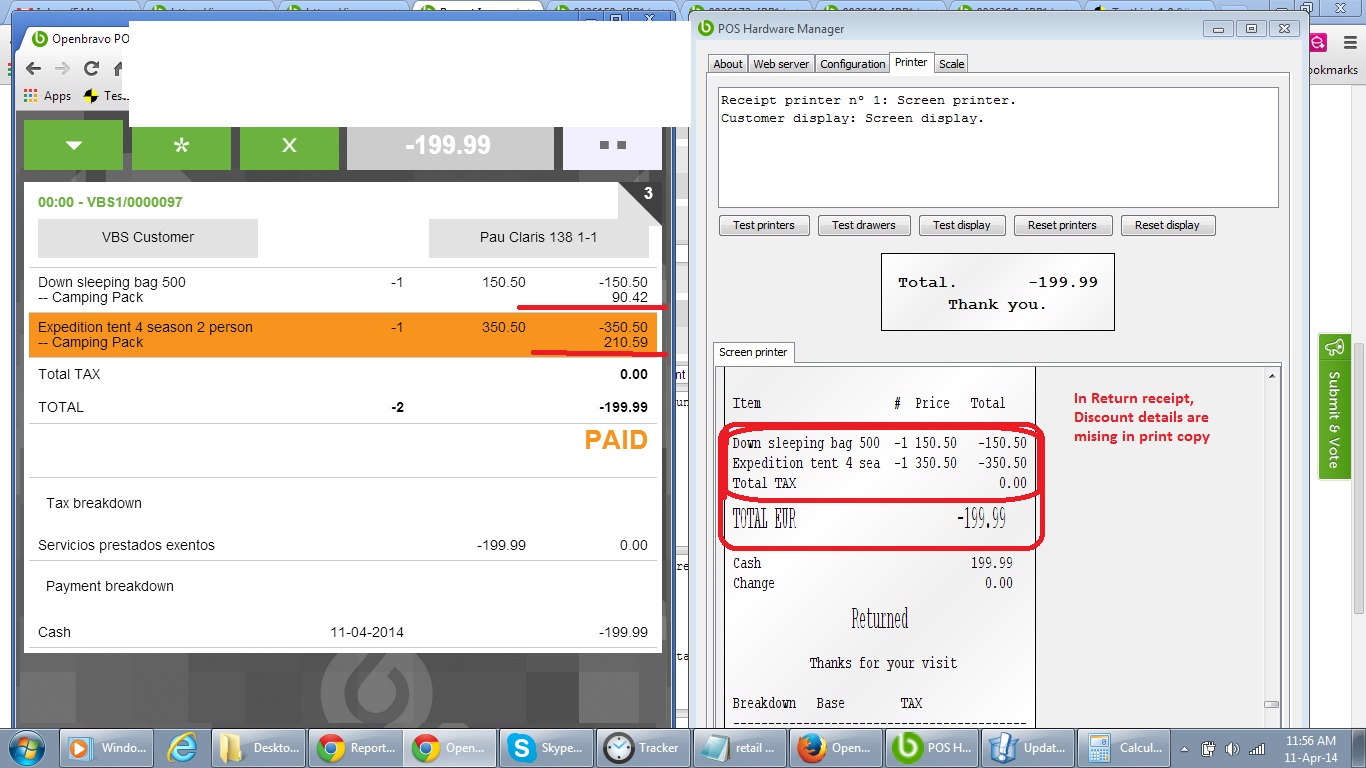The image size is (1366, 768).
Task: Click the Payment breakdown heading
Action: (x=110, y=586)
